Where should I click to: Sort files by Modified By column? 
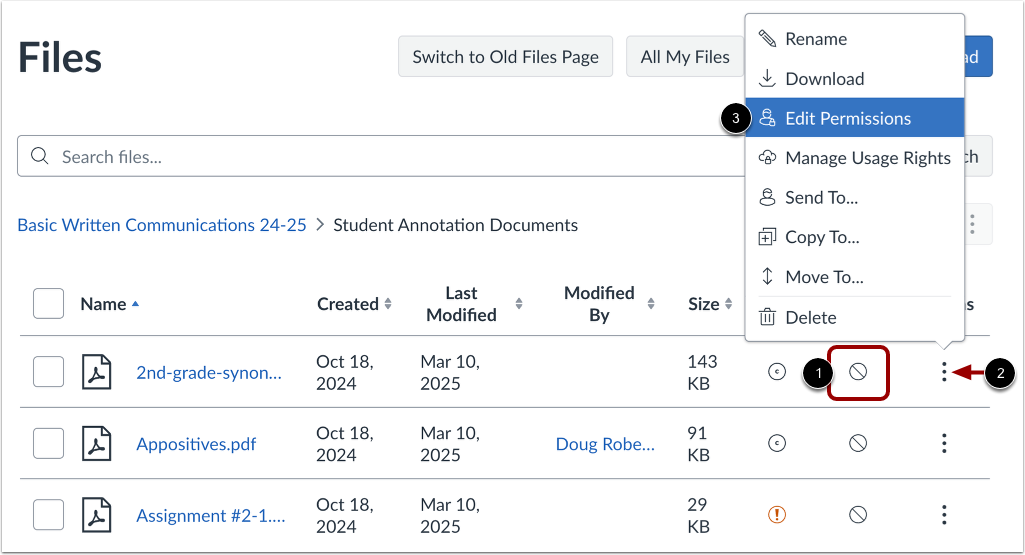coord(609,304)
